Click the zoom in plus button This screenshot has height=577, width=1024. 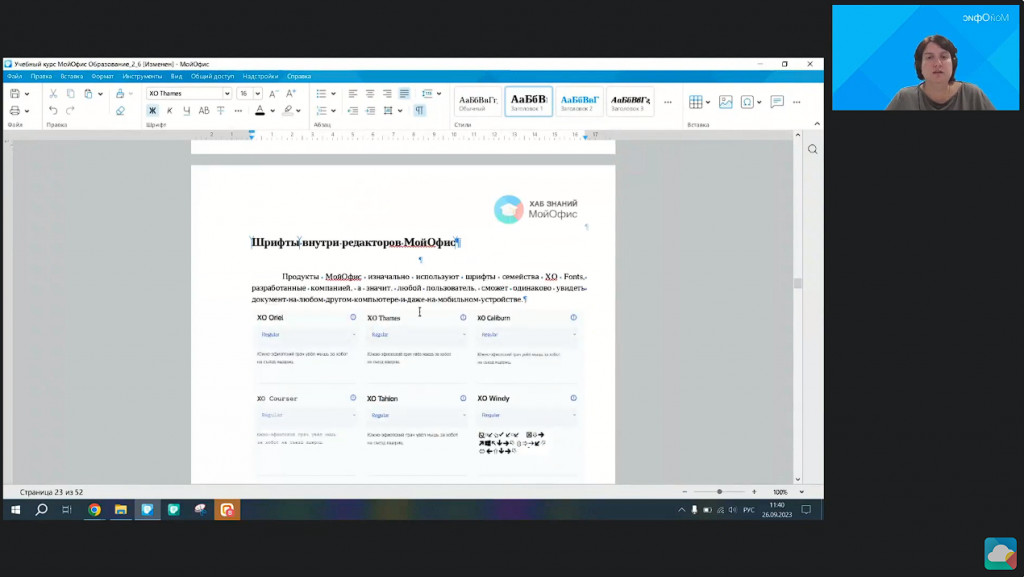click(754, 492)
